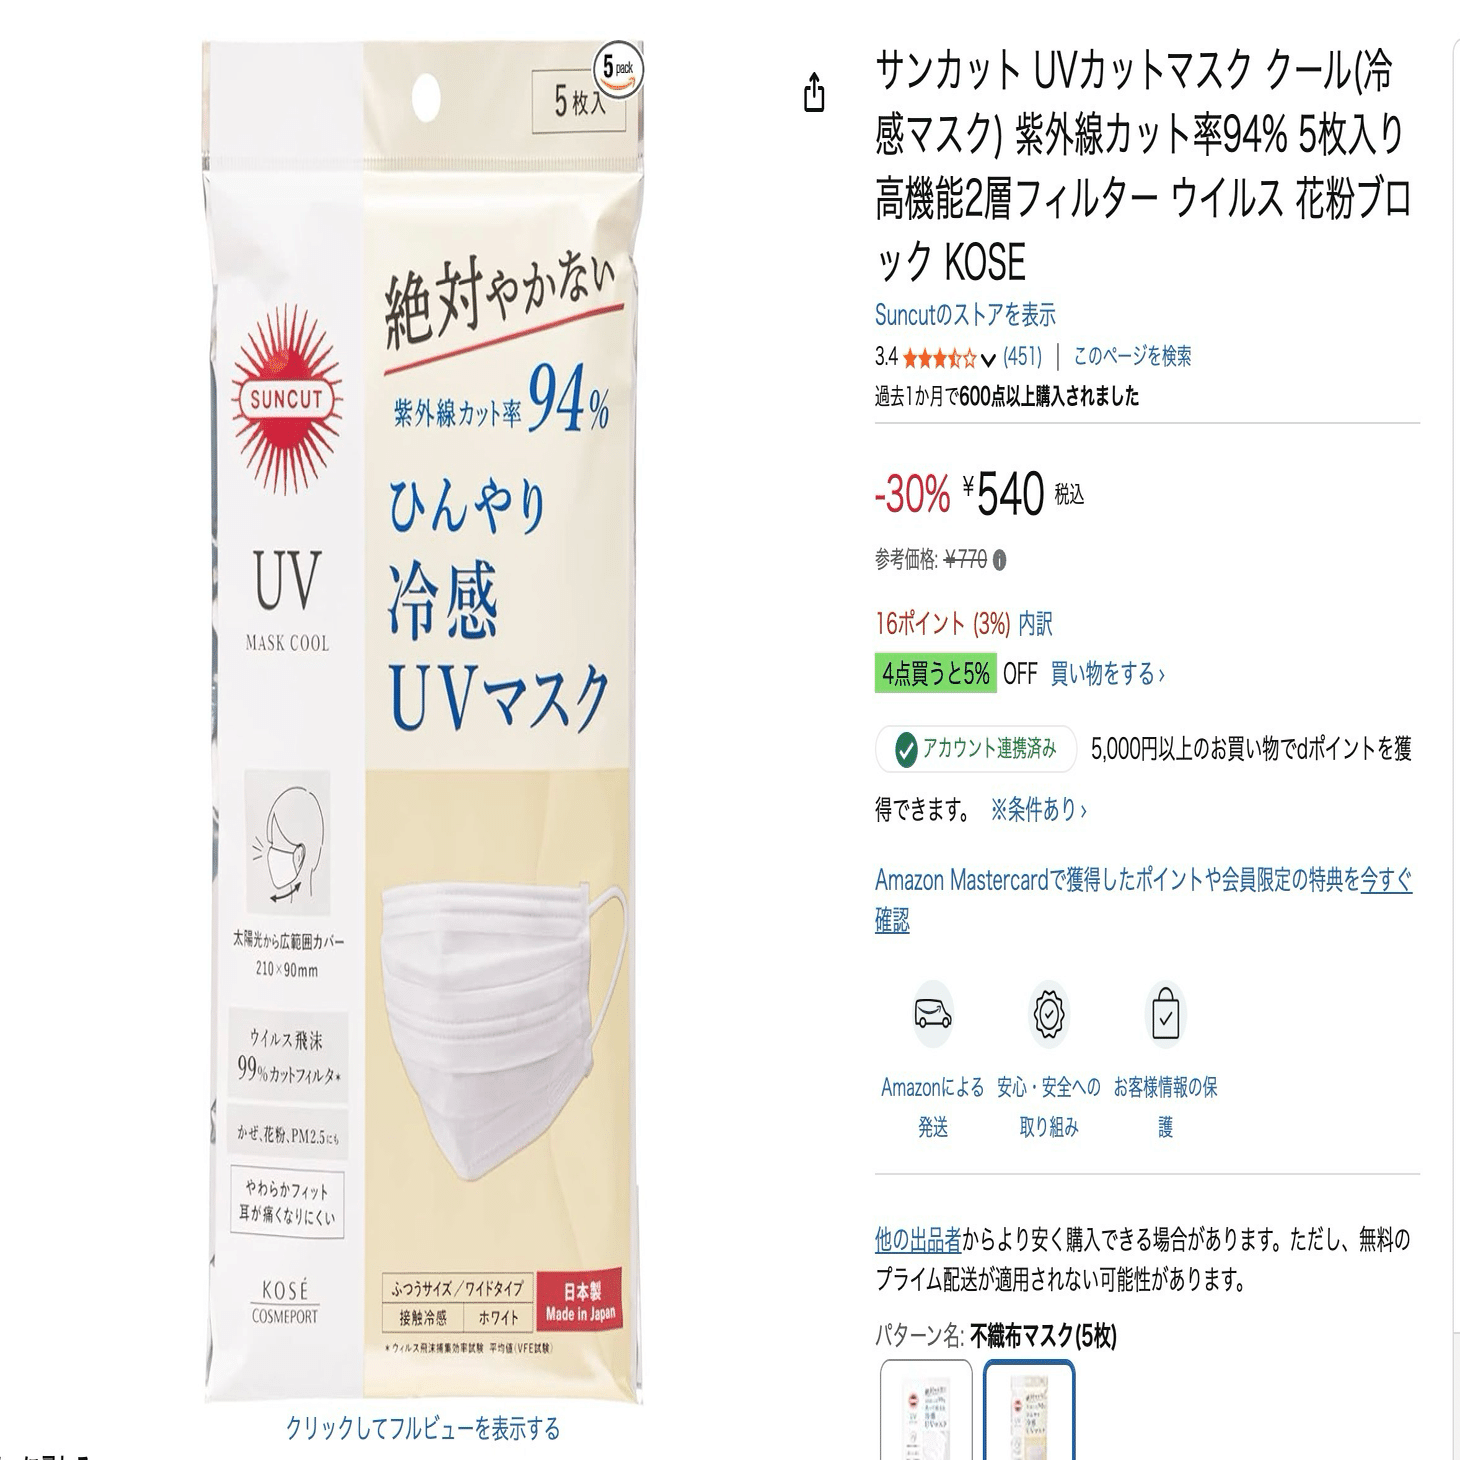The image size is (1460, 1460).
Task: Open the 他の出品者 sellers link
Action: click(x=918, y=1240)
